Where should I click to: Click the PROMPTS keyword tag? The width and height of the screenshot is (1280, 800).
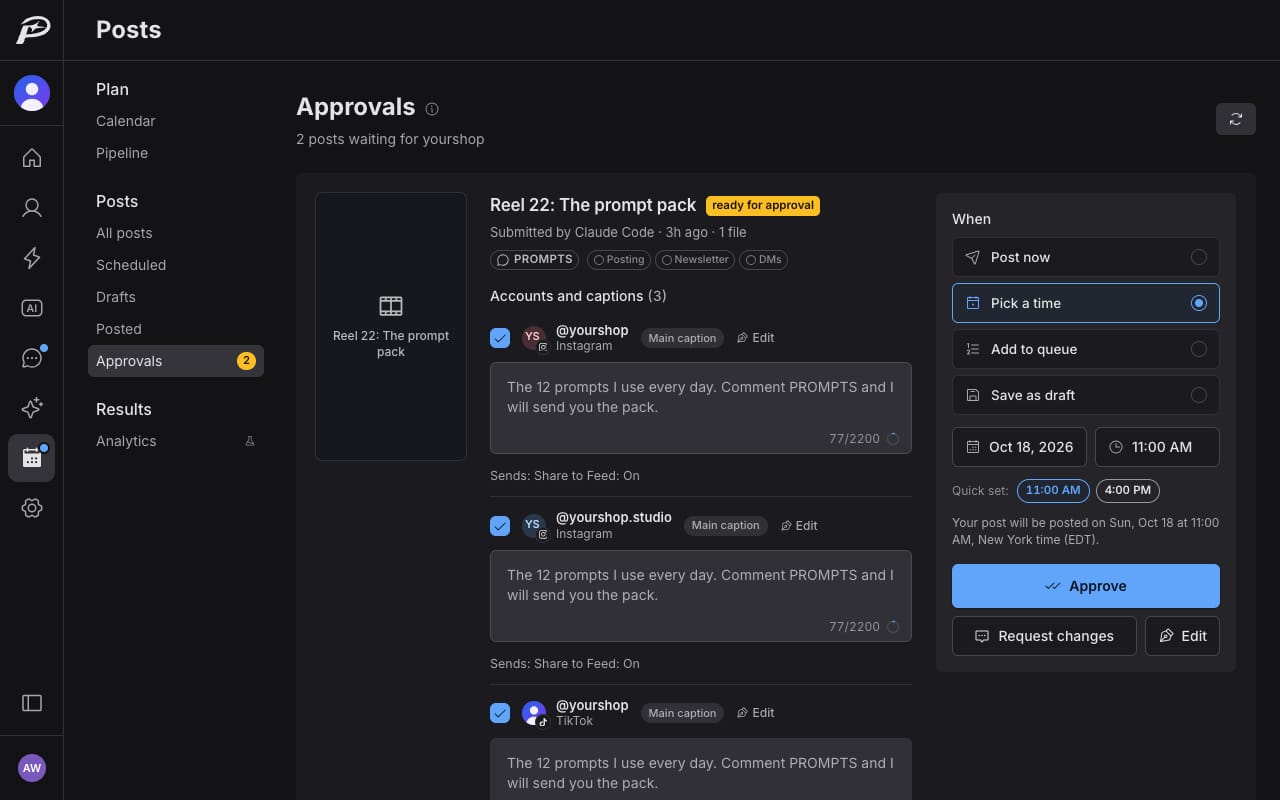534,260
